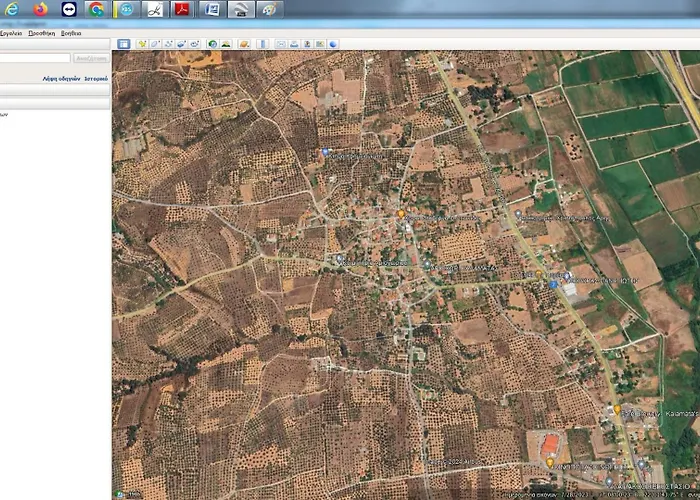Viewport: 700px width, 500px height.
Task: Open the Εργαλεία menu
Action: [x=10, y=33]
